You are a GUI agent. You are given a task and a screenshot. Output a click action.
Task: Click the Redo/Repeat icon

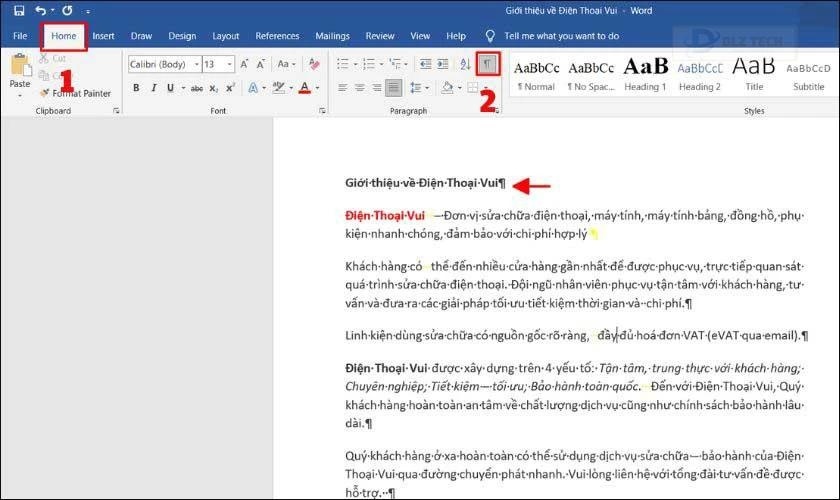click(x=67, y=10)
